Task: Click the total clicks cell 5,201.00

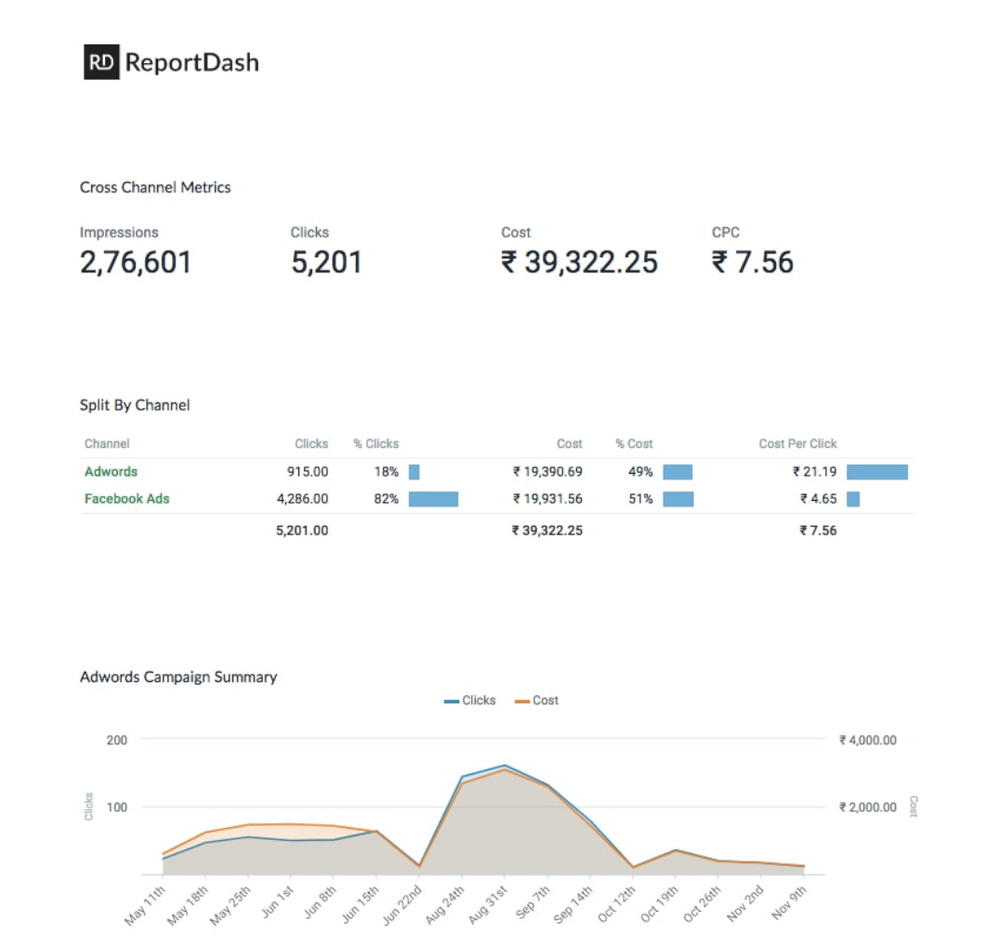Action: [302, 531]
